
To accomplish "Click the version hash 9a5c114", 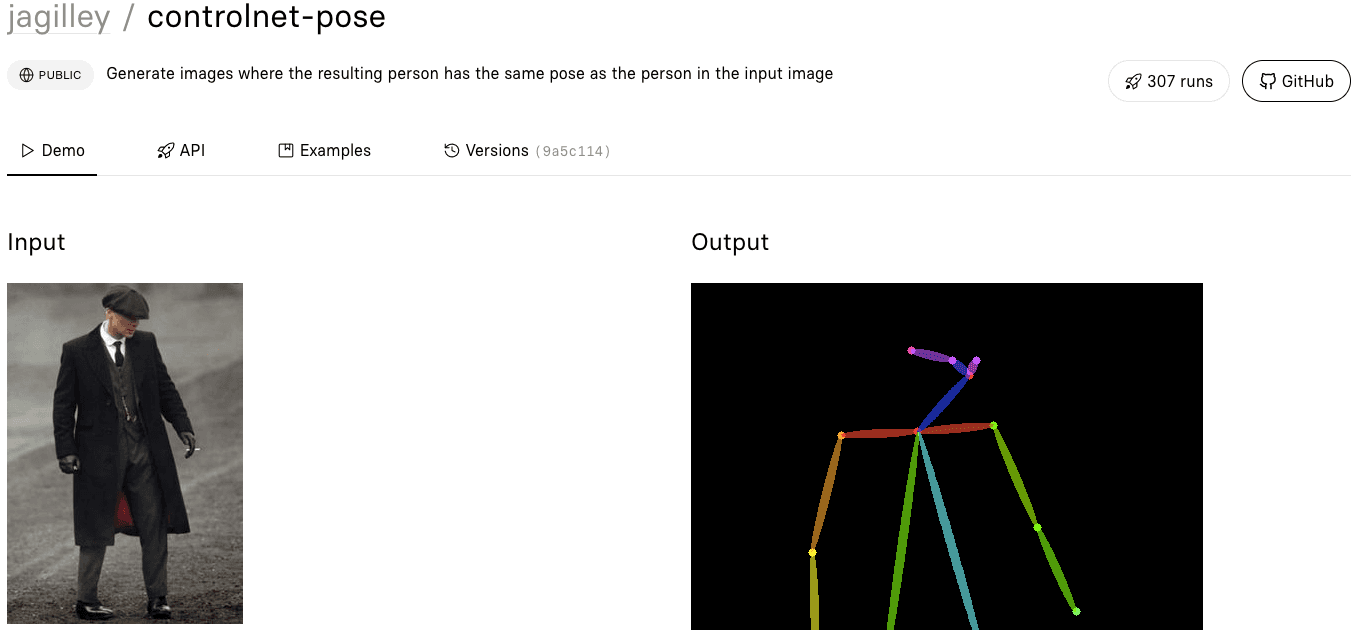I will coord(573,152).
